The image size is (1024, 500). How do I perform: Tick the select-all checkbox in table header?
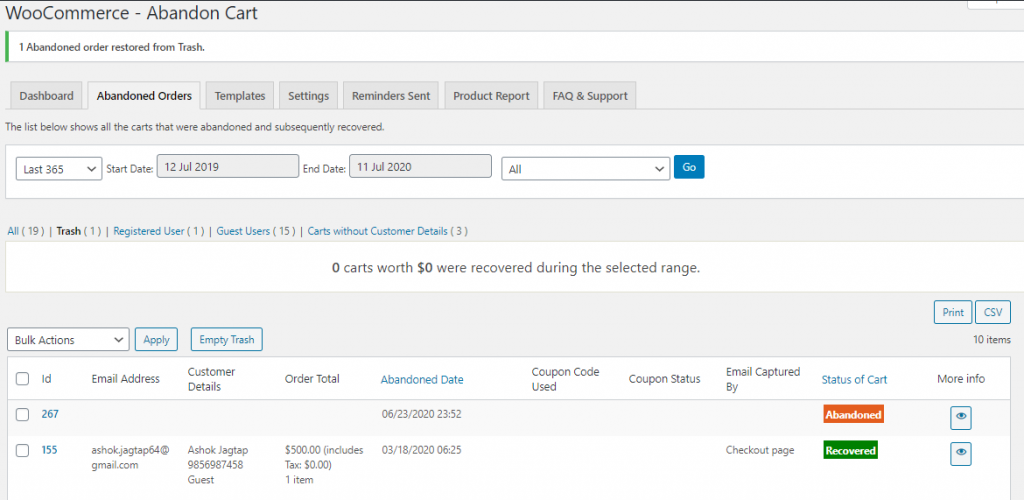click(22, 379)
